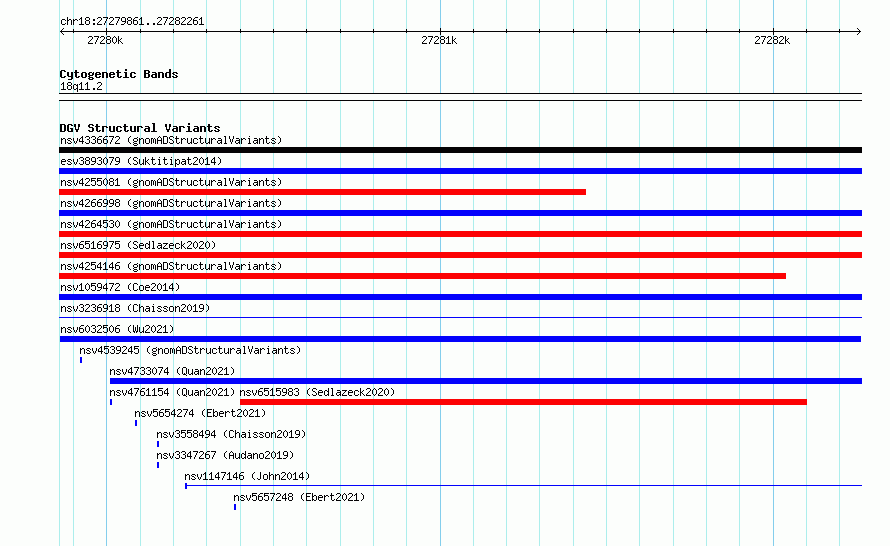Click the small nsv3558494 blue marker

pos(158,444)
